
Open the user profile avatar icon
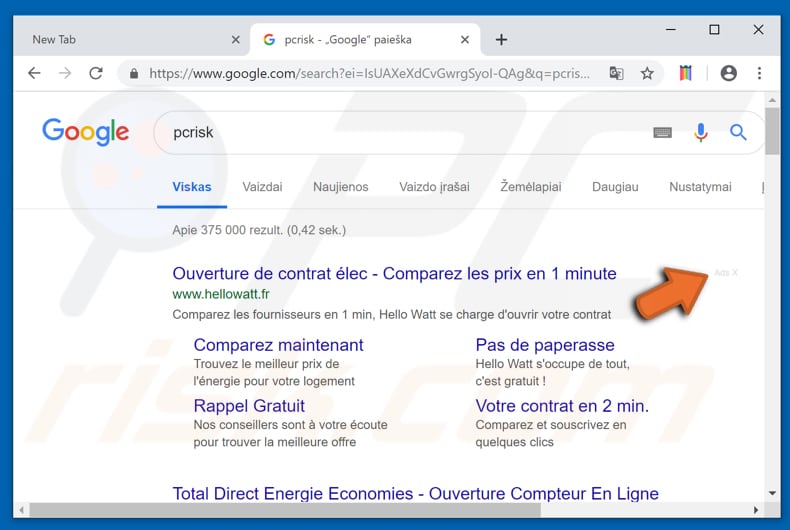tap(729, 74)
